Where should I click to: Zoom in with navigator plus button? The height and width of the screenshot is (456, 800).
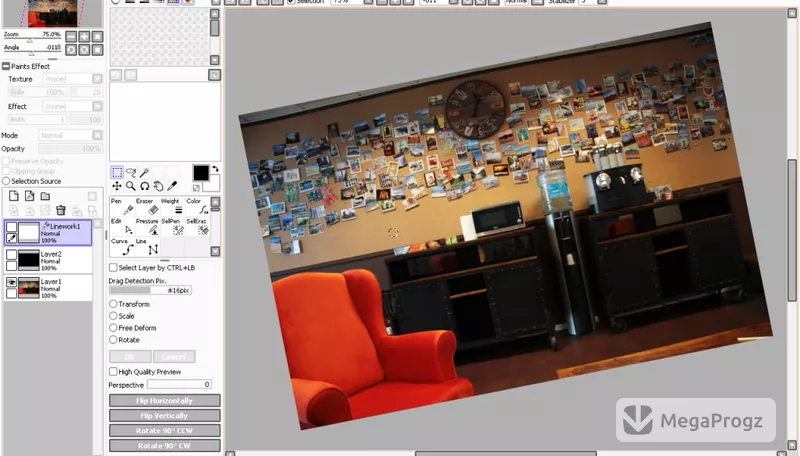[x=84, y=36]
